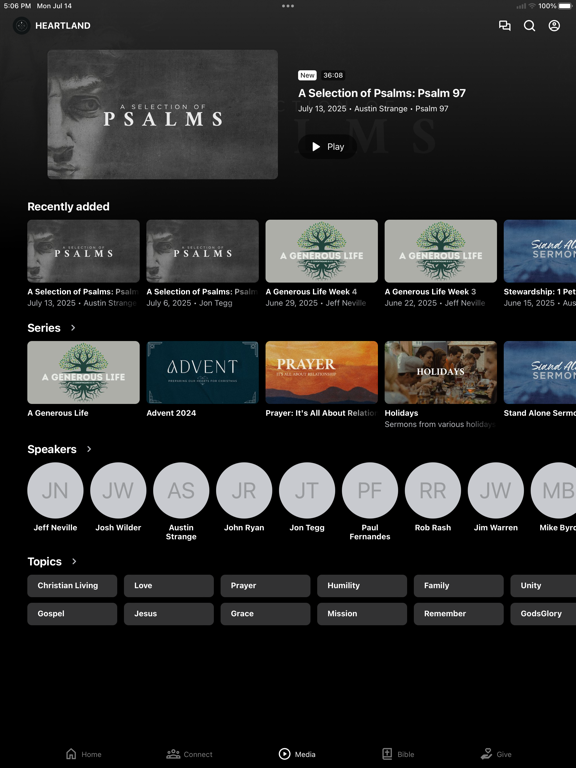Select speaker Austin Strange avatar
This screenshot has width=576, height=768.
[x=181, y=490]
